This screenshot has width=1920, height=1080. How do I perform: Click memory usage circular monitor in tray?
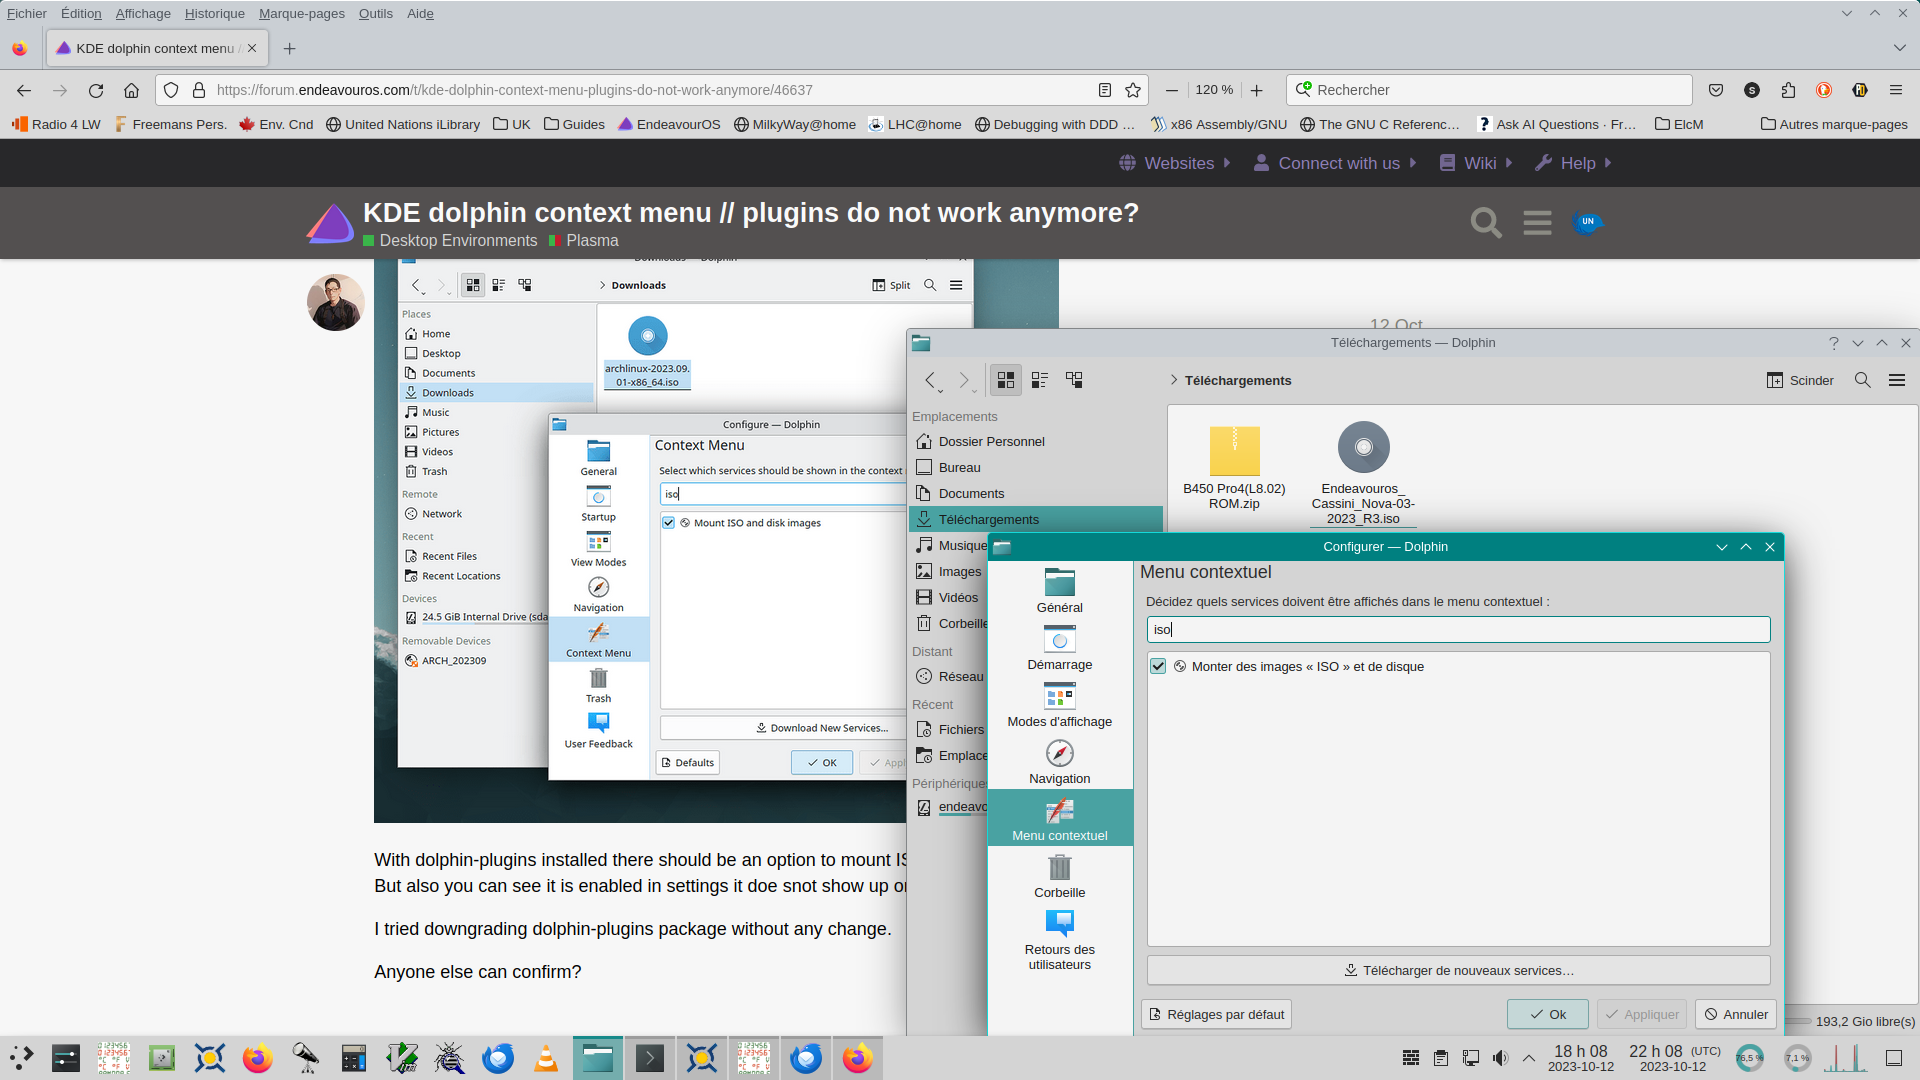tap(1798, 1058)
